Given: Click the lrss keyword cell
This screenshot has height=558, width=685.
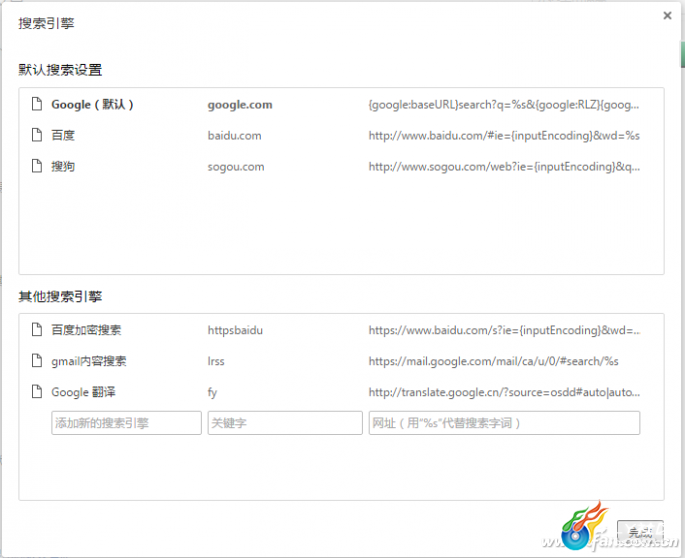Looking at the screenshot, I should (x=216, y=361).
